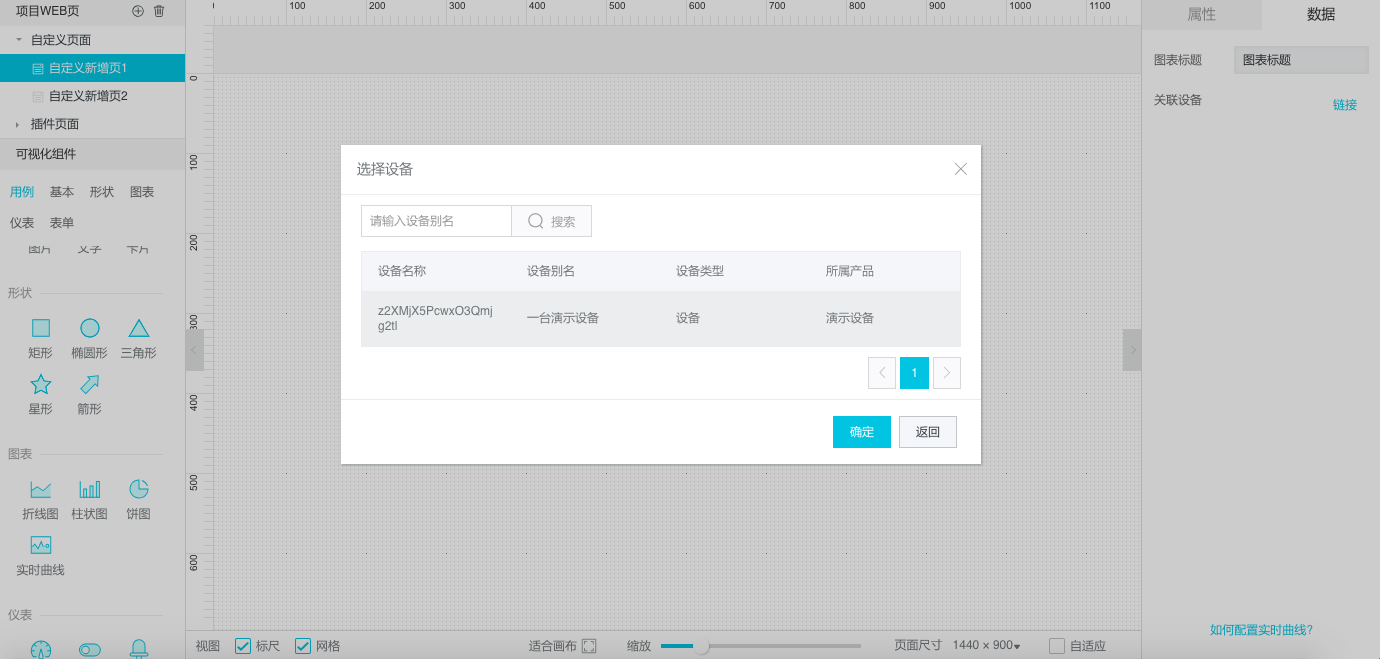Pick the 实时曲线 realtime curve component
Viewport: 1380px width, 659px height.
(40, 545)
